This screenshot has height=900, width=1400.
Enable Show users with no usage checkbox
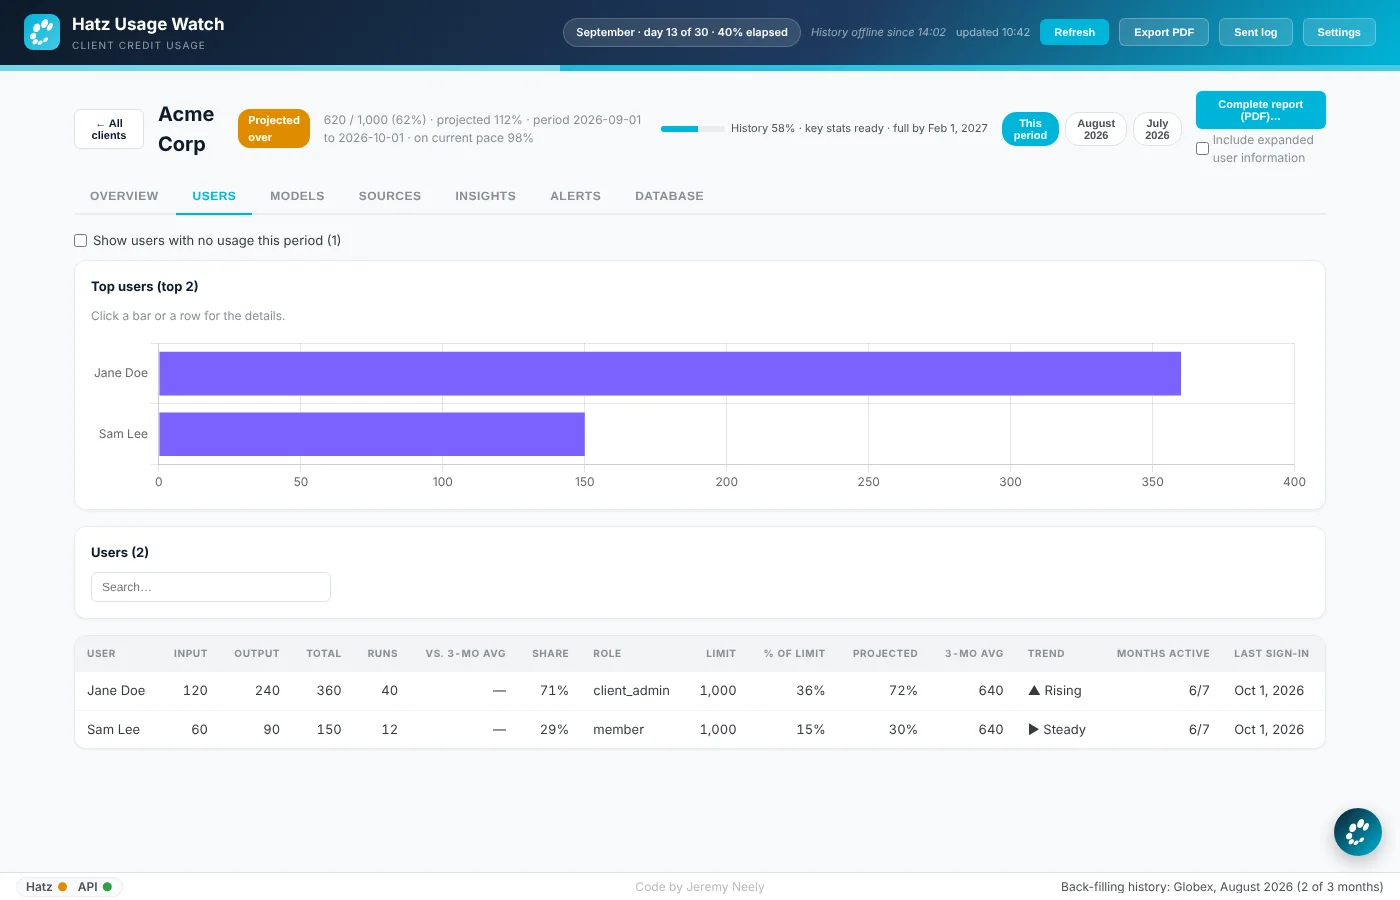(81, 241)
